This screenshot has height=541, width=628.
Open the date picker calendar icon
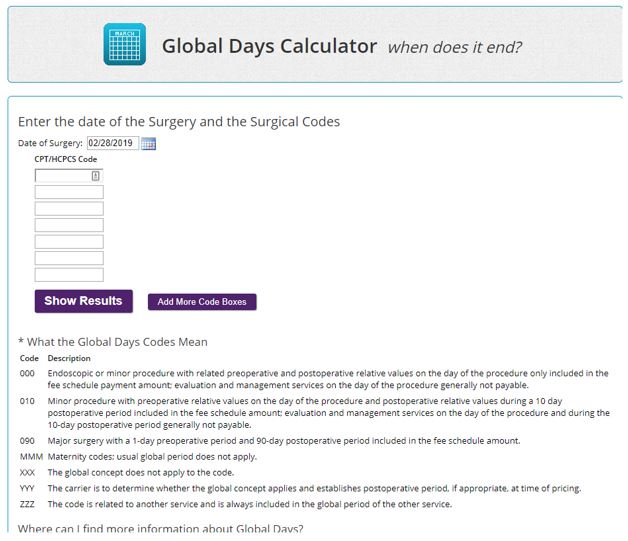coord(149,144)
